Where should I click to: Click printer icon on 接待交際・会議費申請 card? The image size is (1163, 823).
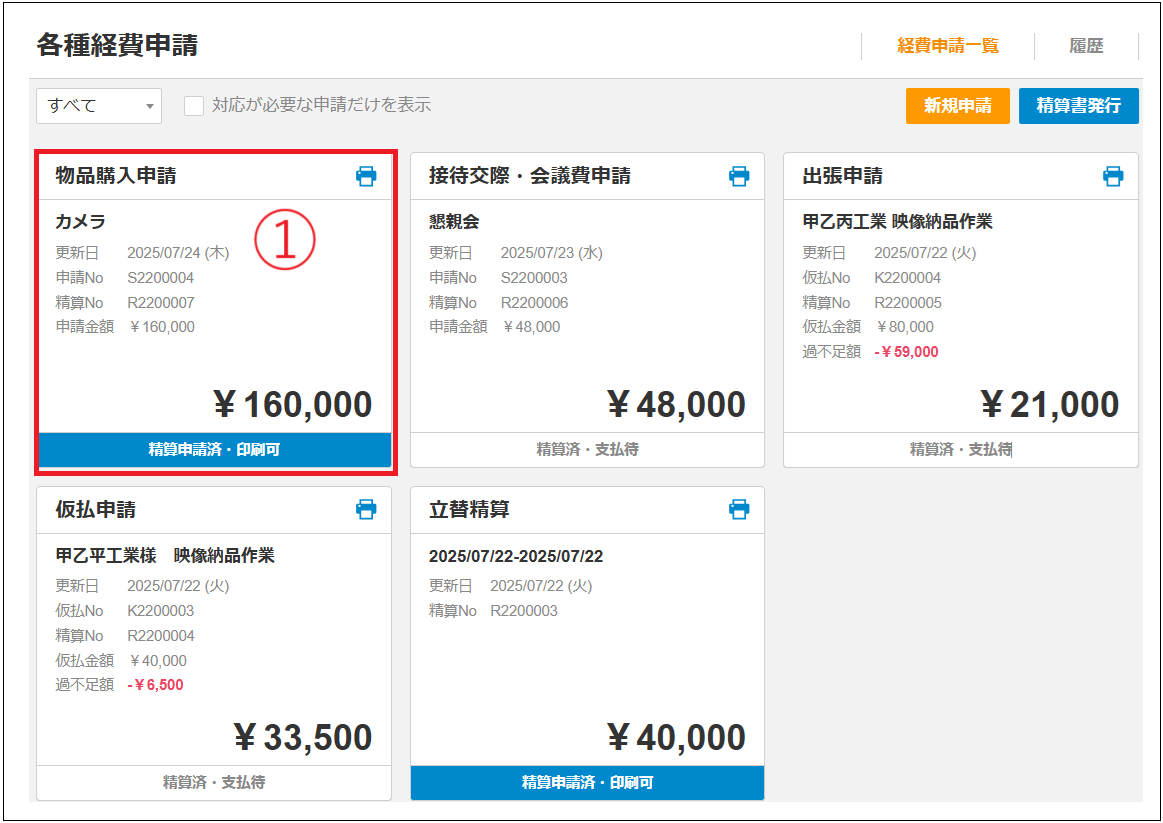click(739, 177)
